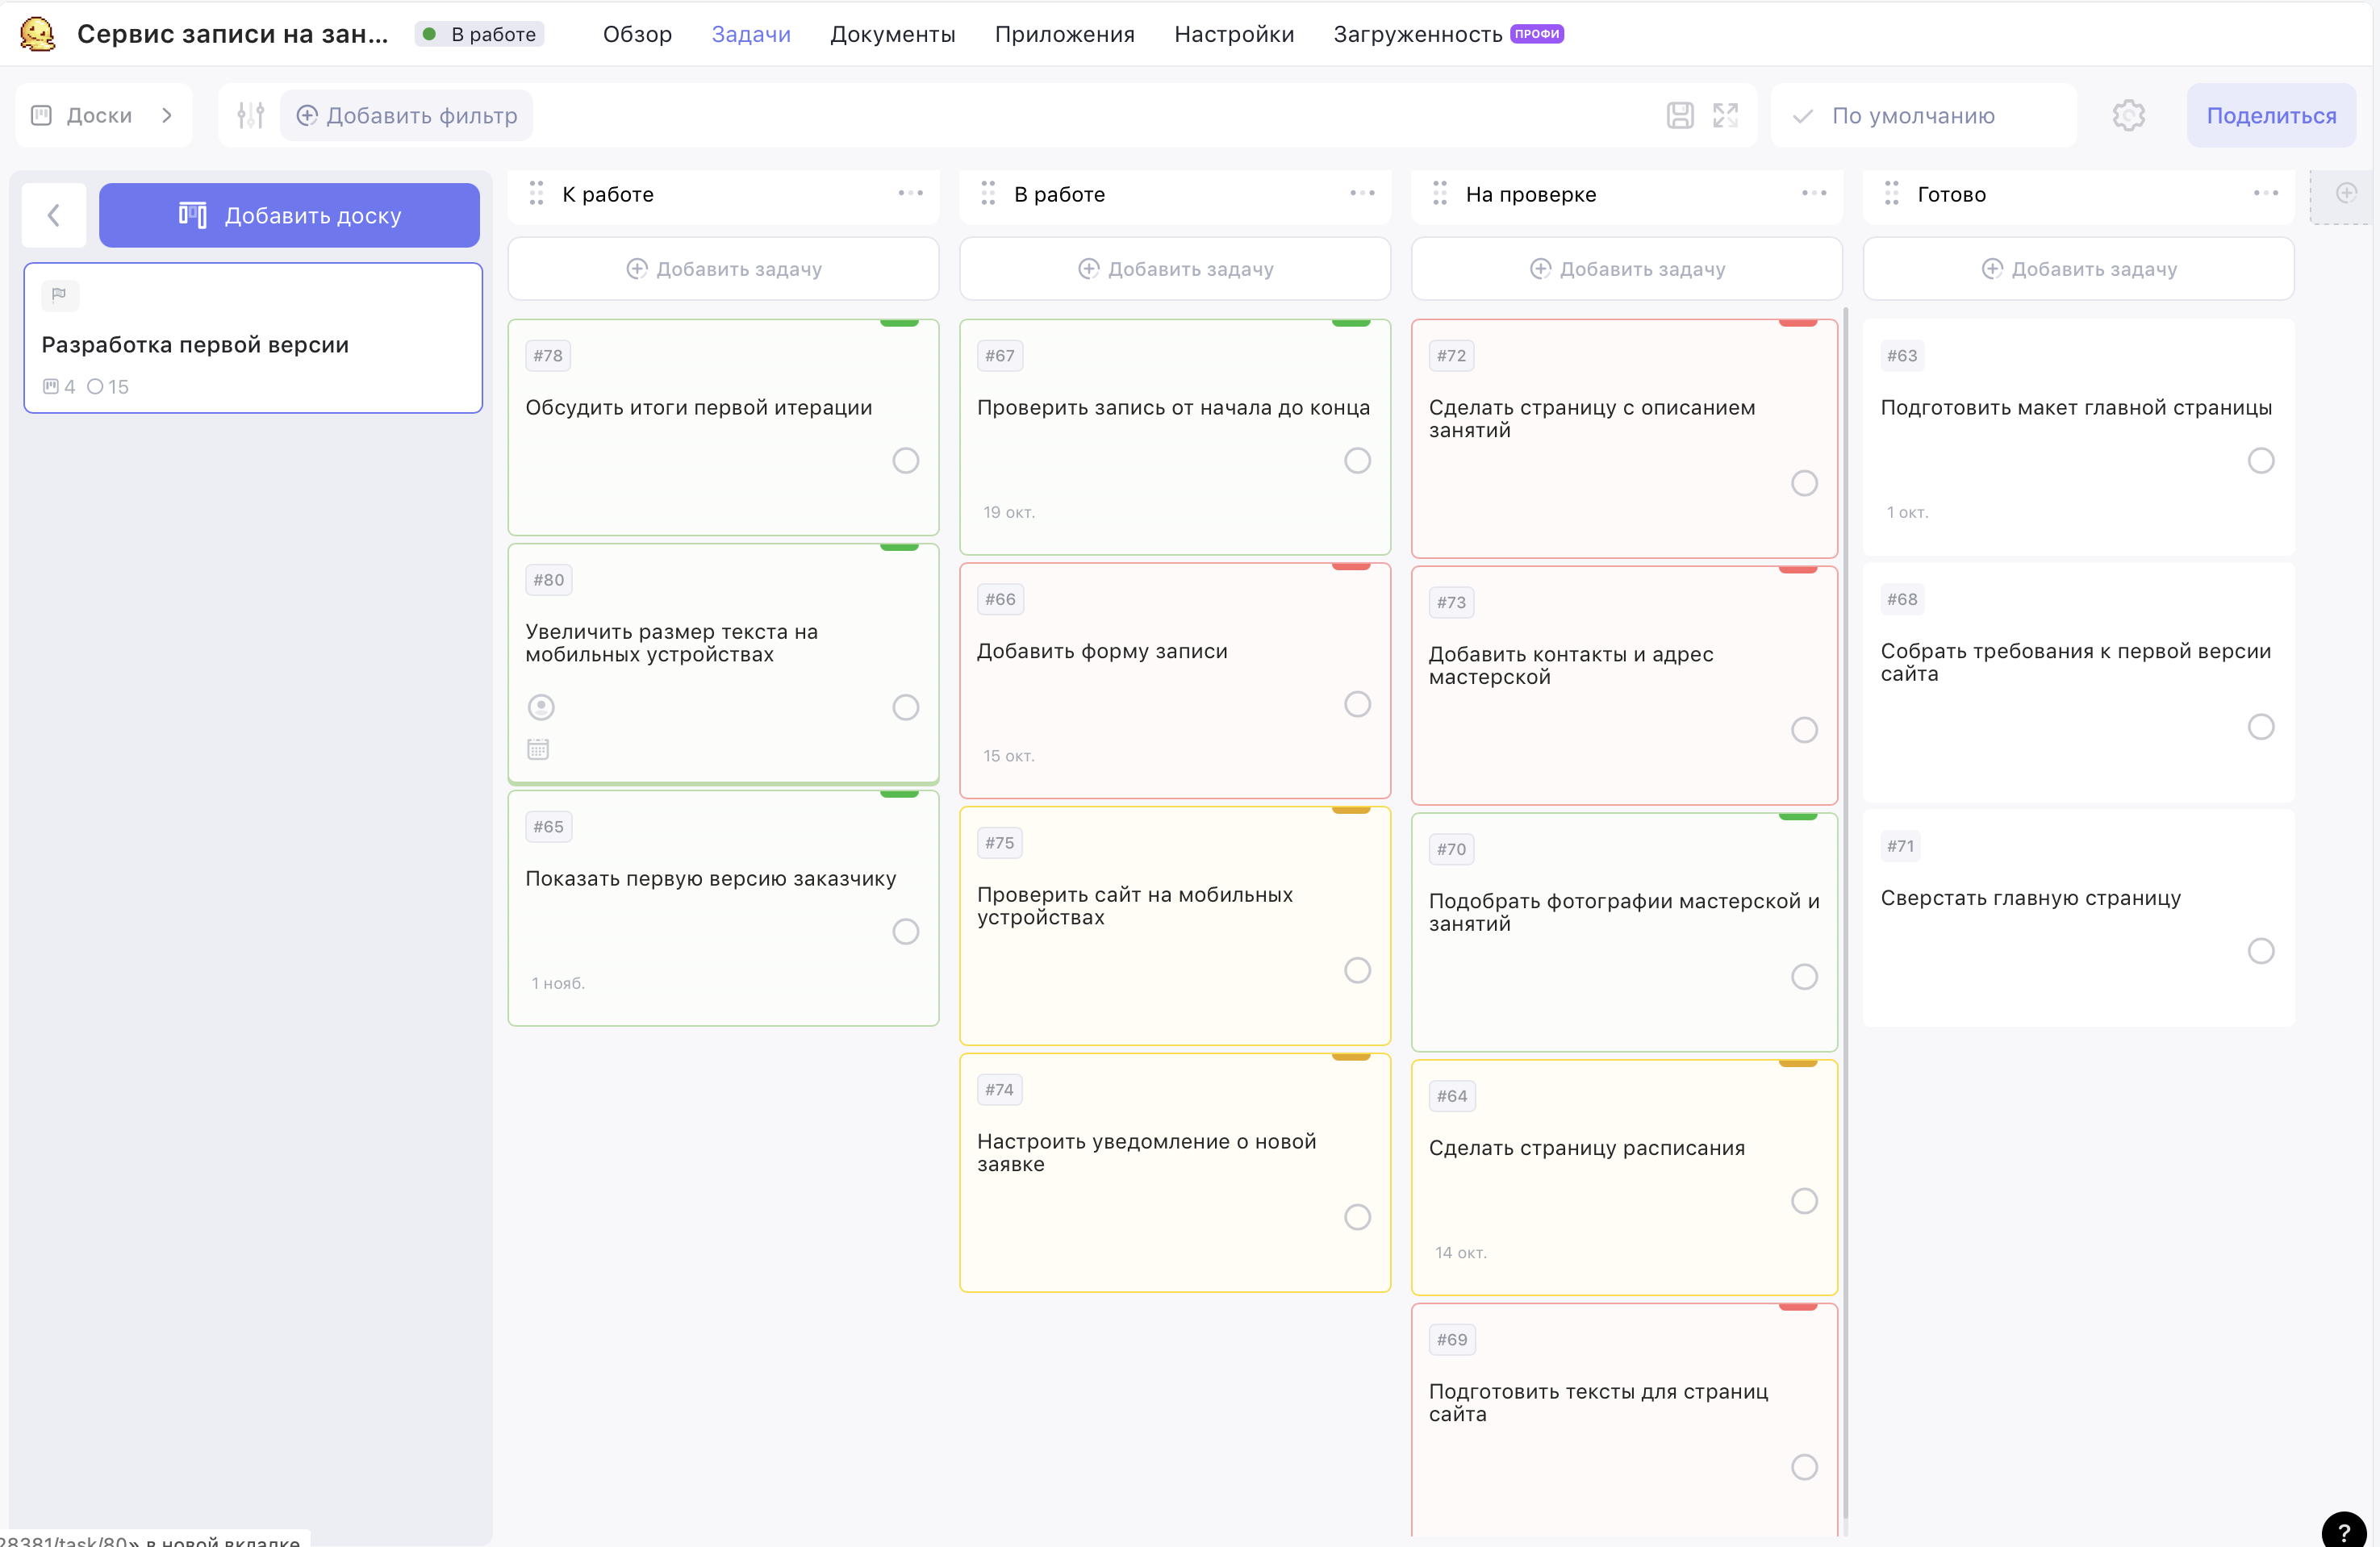
Task: Complete task #71 Сверстать главную страницу
Action: point(2261,951)
